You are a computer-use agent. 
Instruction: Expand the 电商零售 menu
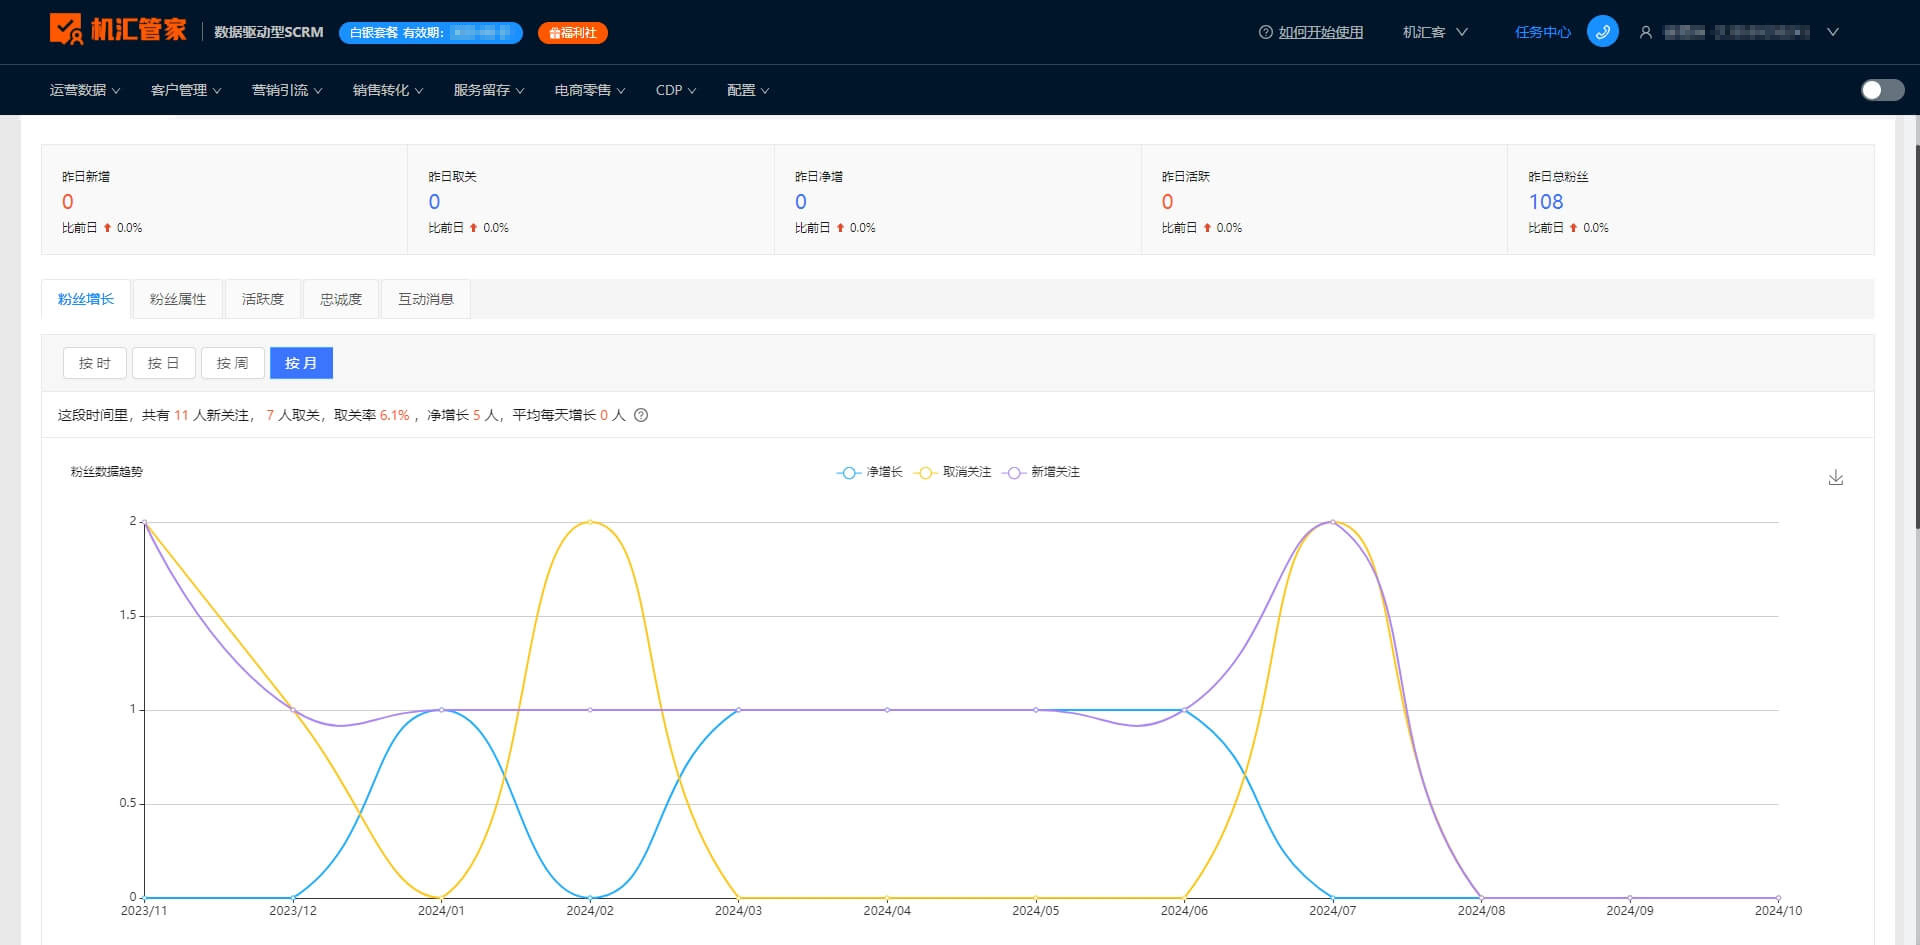[590, 90]
